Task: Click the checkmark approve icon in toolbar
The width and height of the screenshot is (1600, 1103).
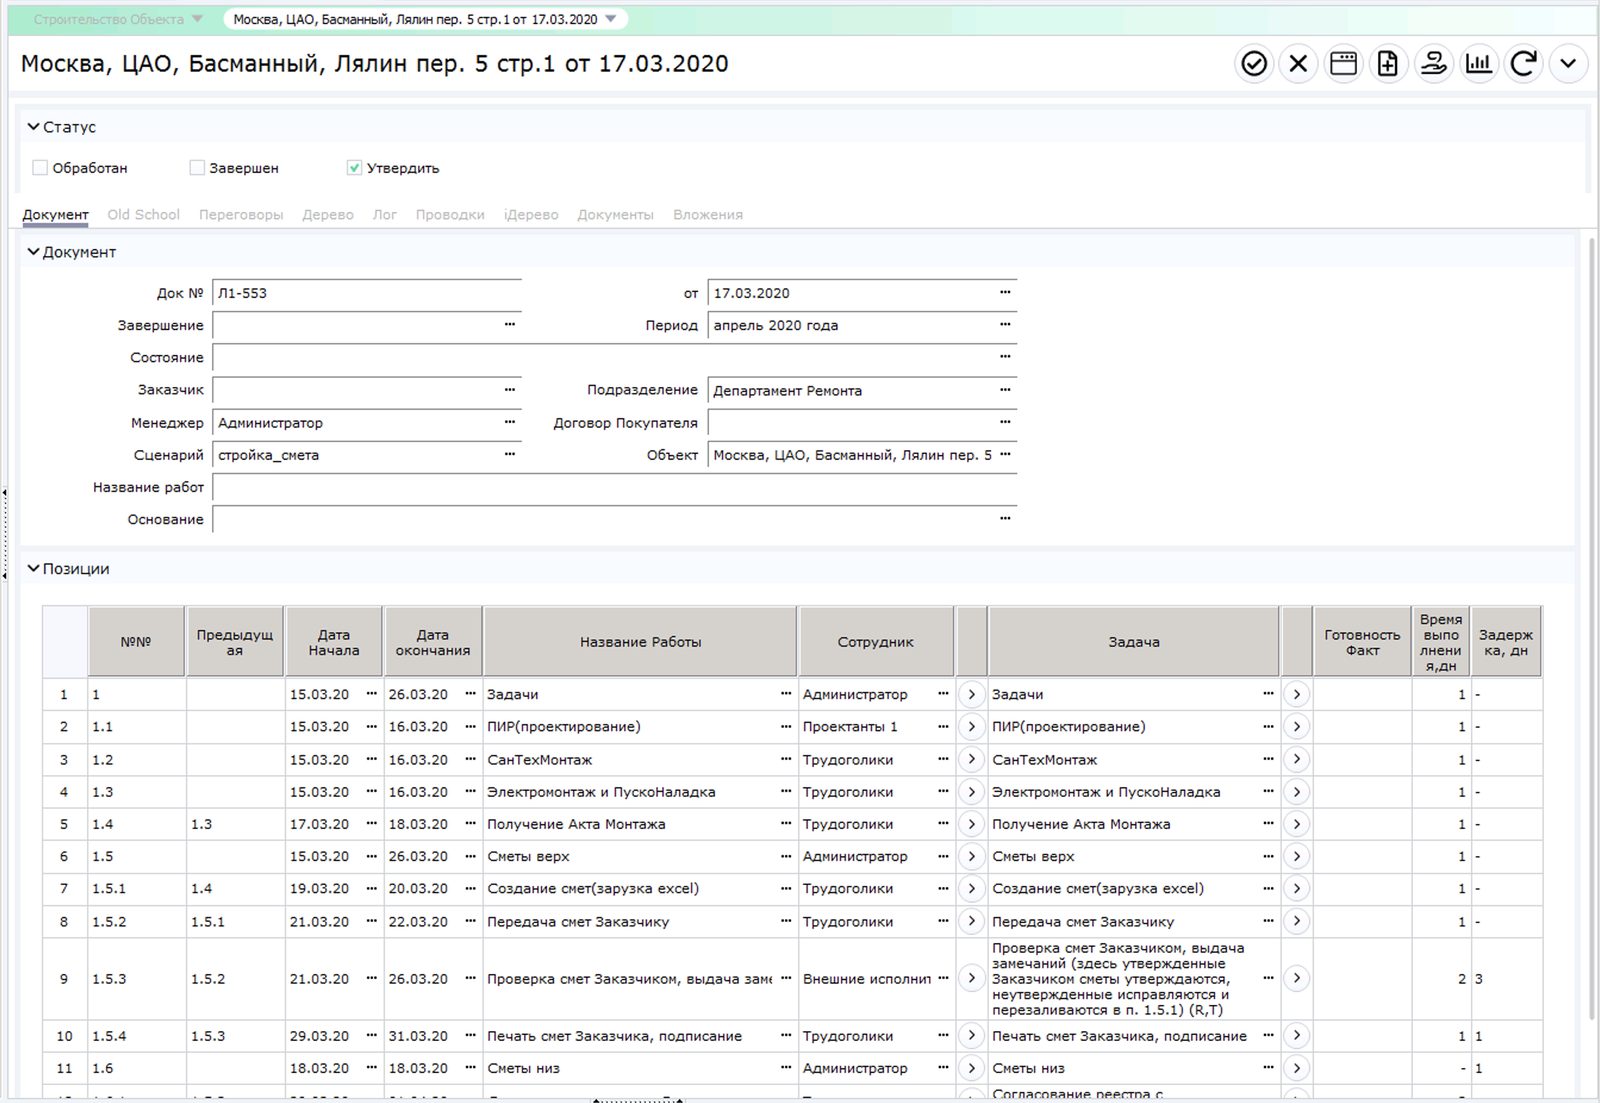Action: point(1254,64)
